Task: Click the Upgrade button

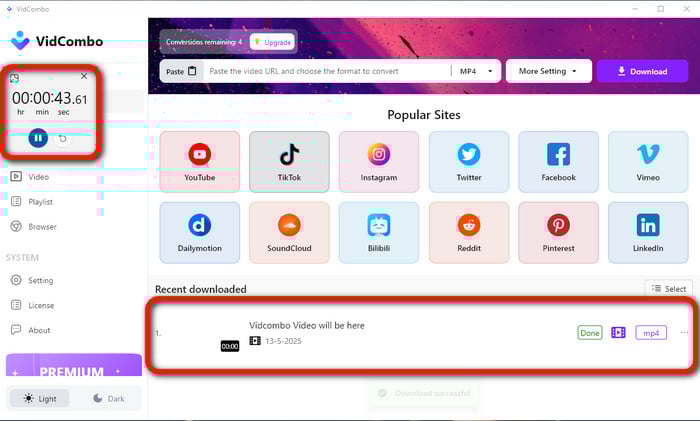Action: [273, 42]
